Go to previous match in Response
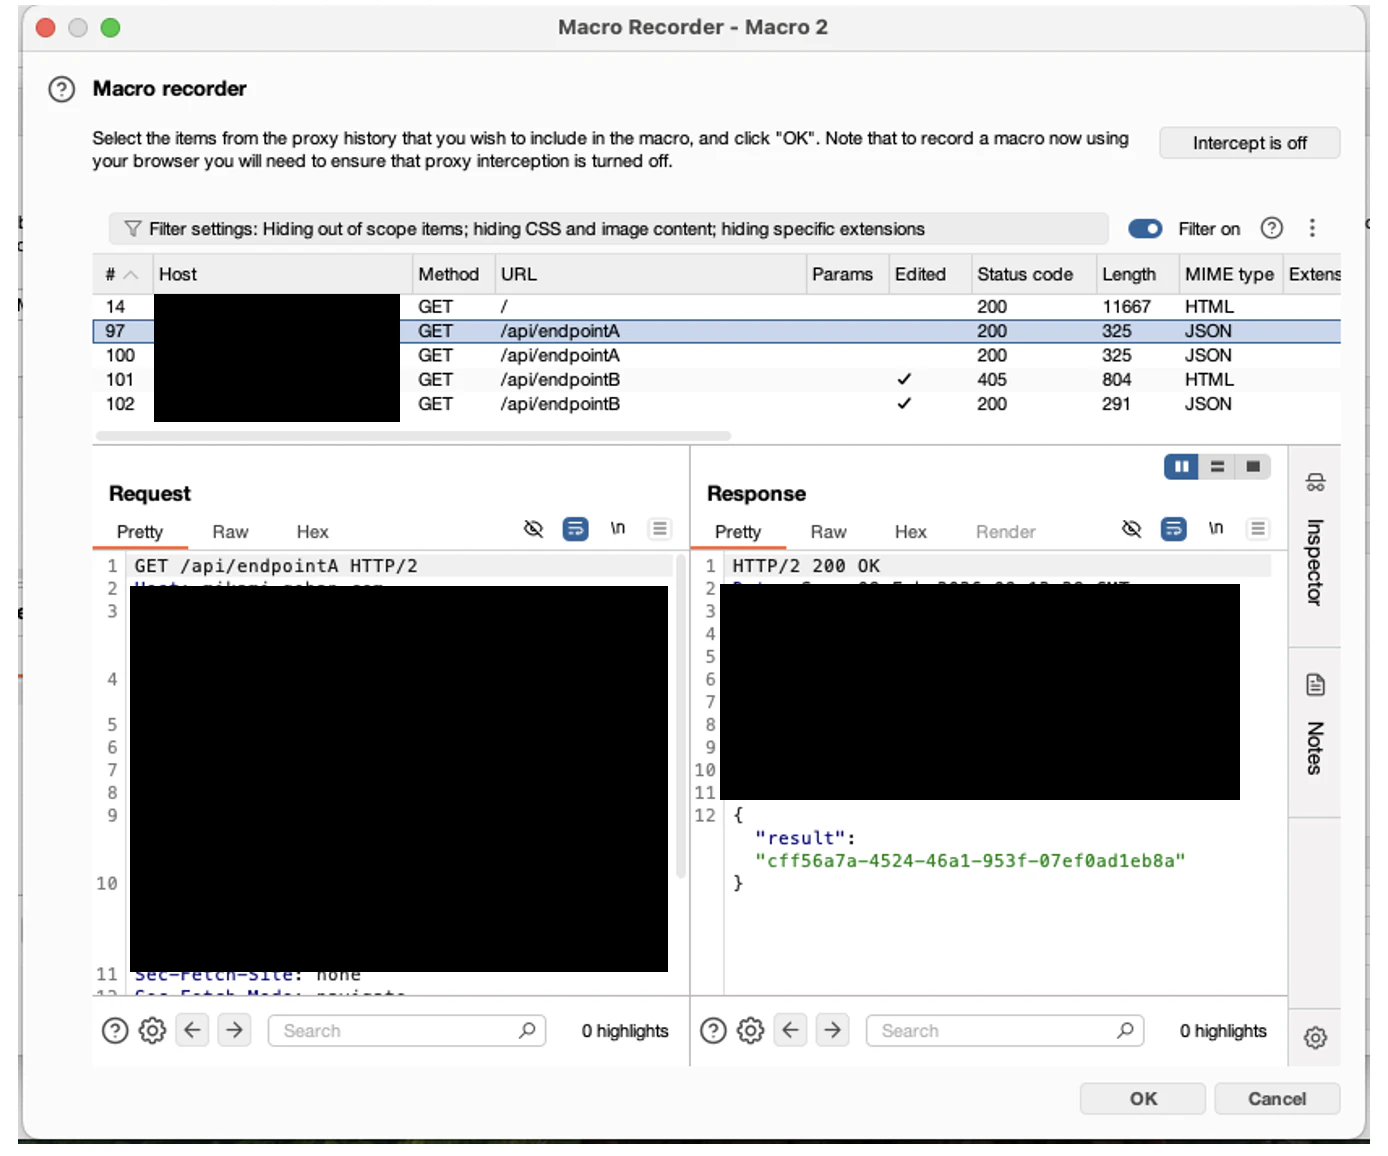The width and height of the screenshot is (1388, 1156). [x=790, y=1029]
